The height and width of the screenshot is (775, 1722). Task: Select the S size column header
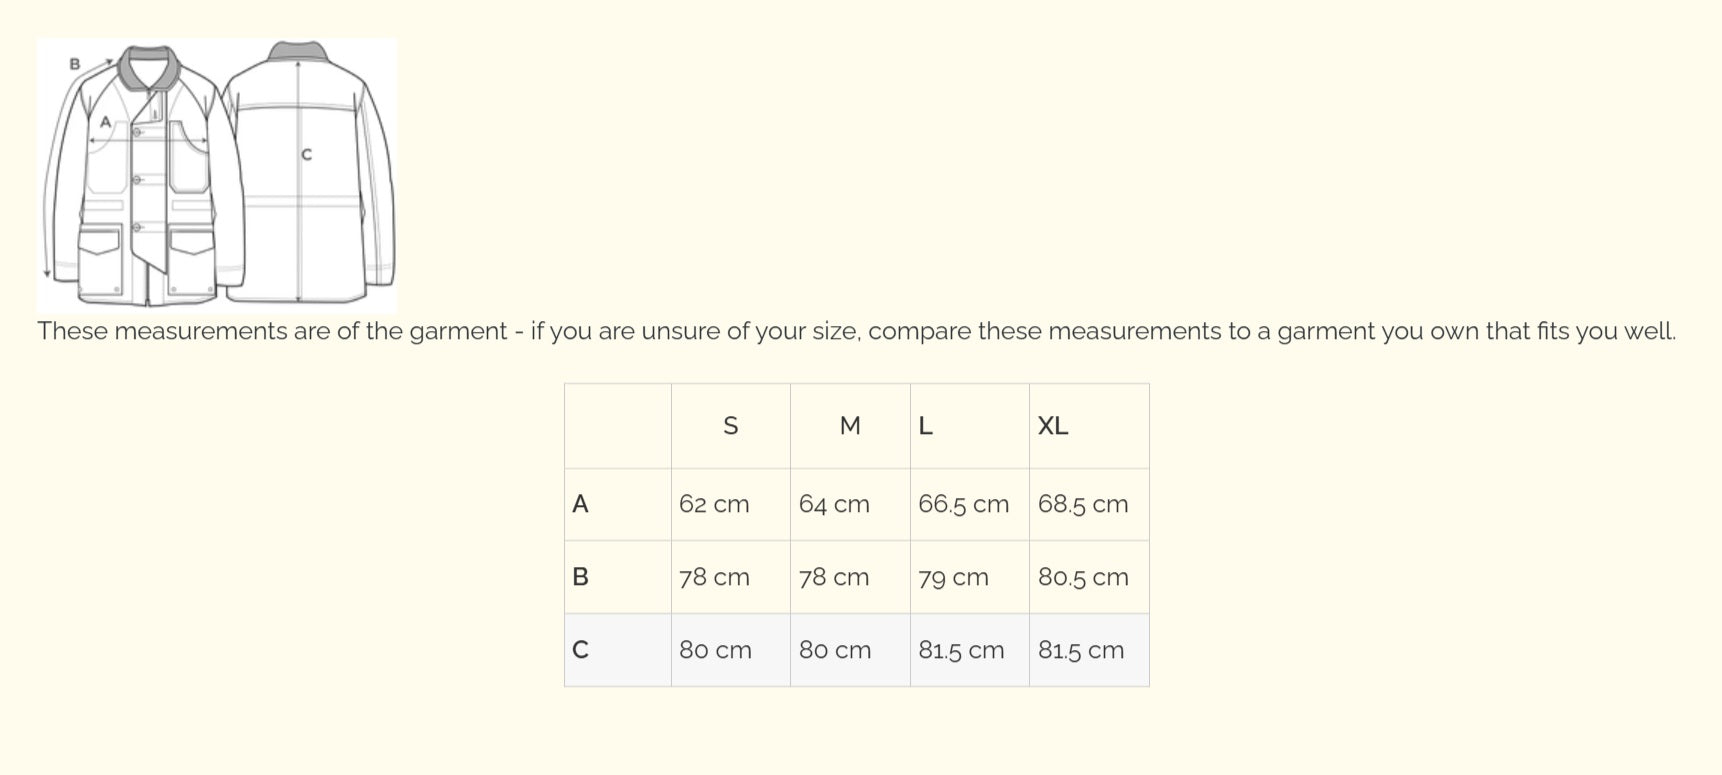tap(730, 426)
